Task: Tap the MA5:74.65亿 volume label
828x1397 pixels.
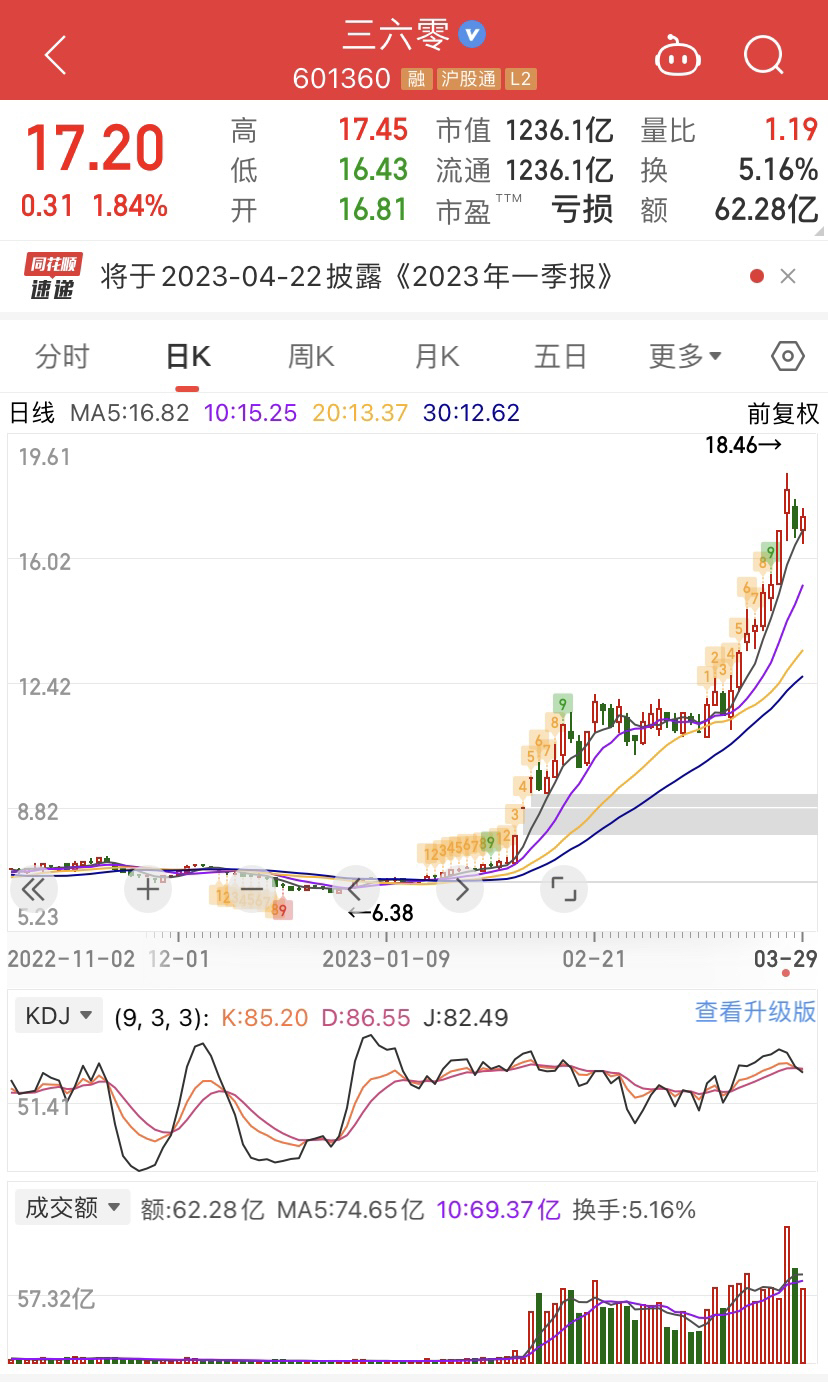Action: point(350,1209)
